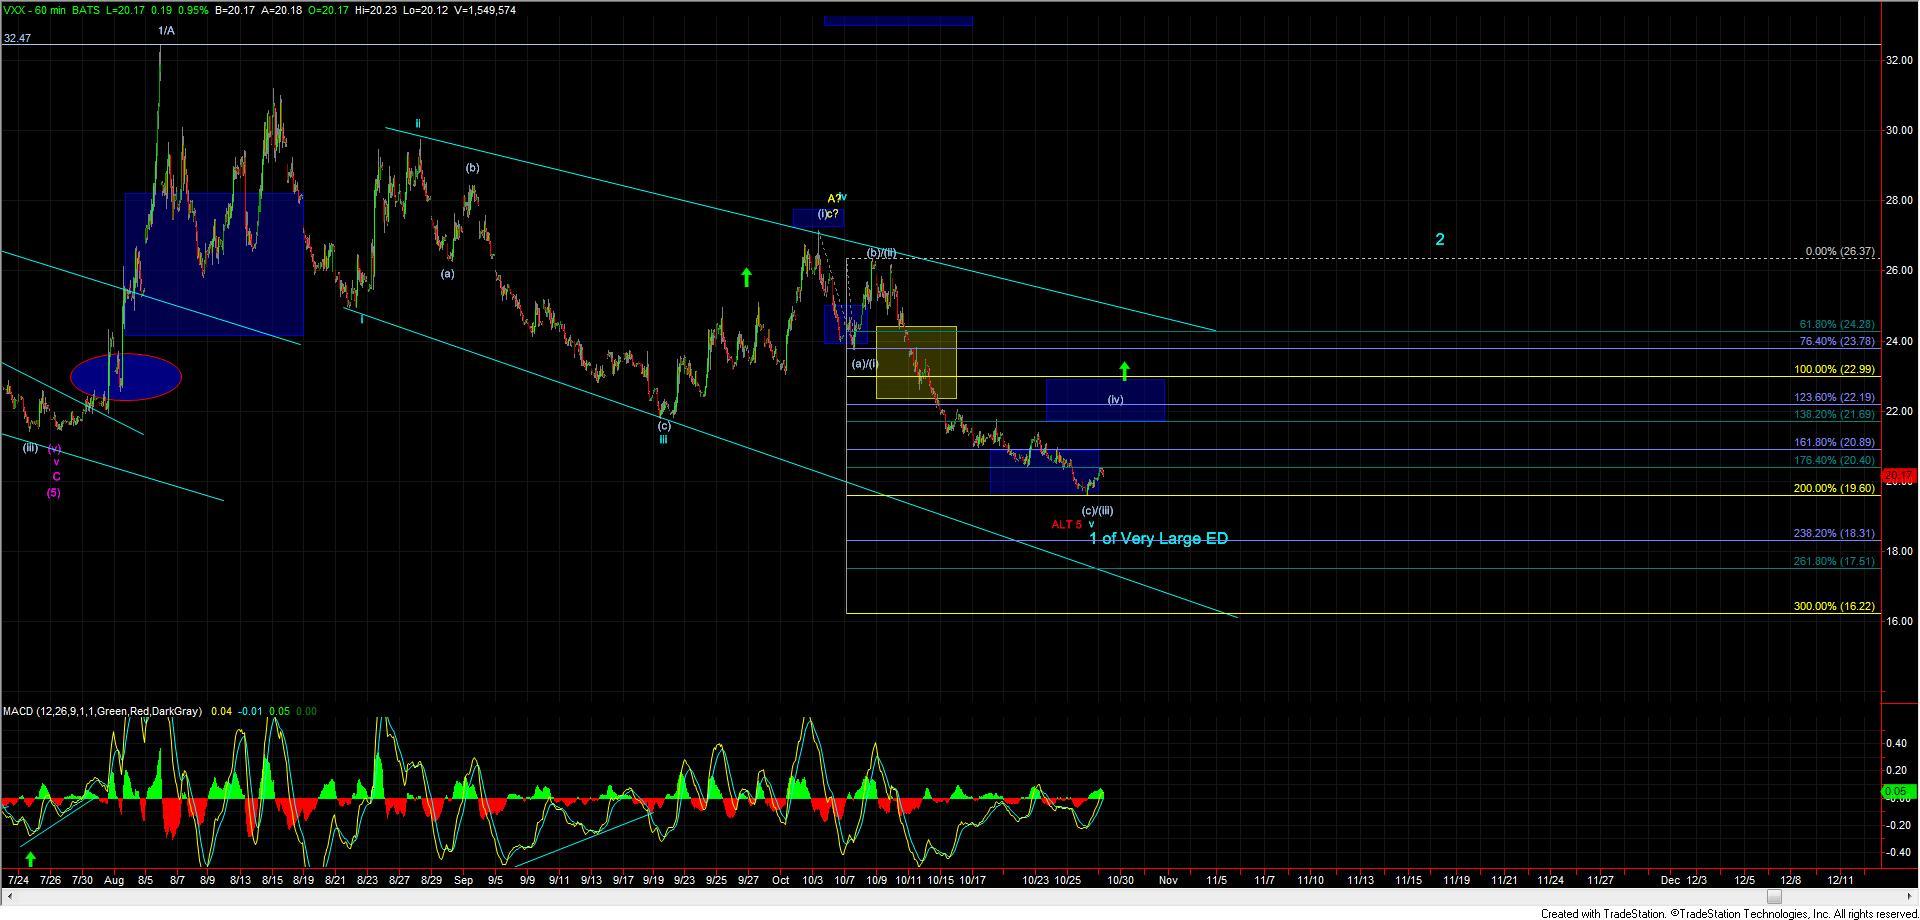Click the 238.20% (18.31) Fibonacci label

click(1834, 534)
